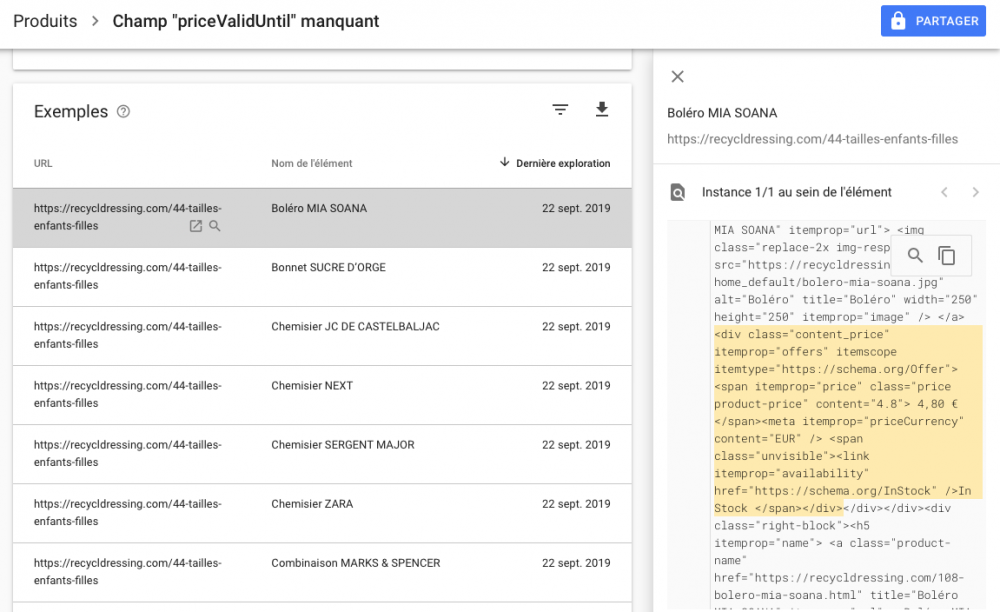The height and width of the screenshot is (612, 1000).
Task: Select the Bonnet SUCRE D'ORGE row
Action: (x=322, y=277)
